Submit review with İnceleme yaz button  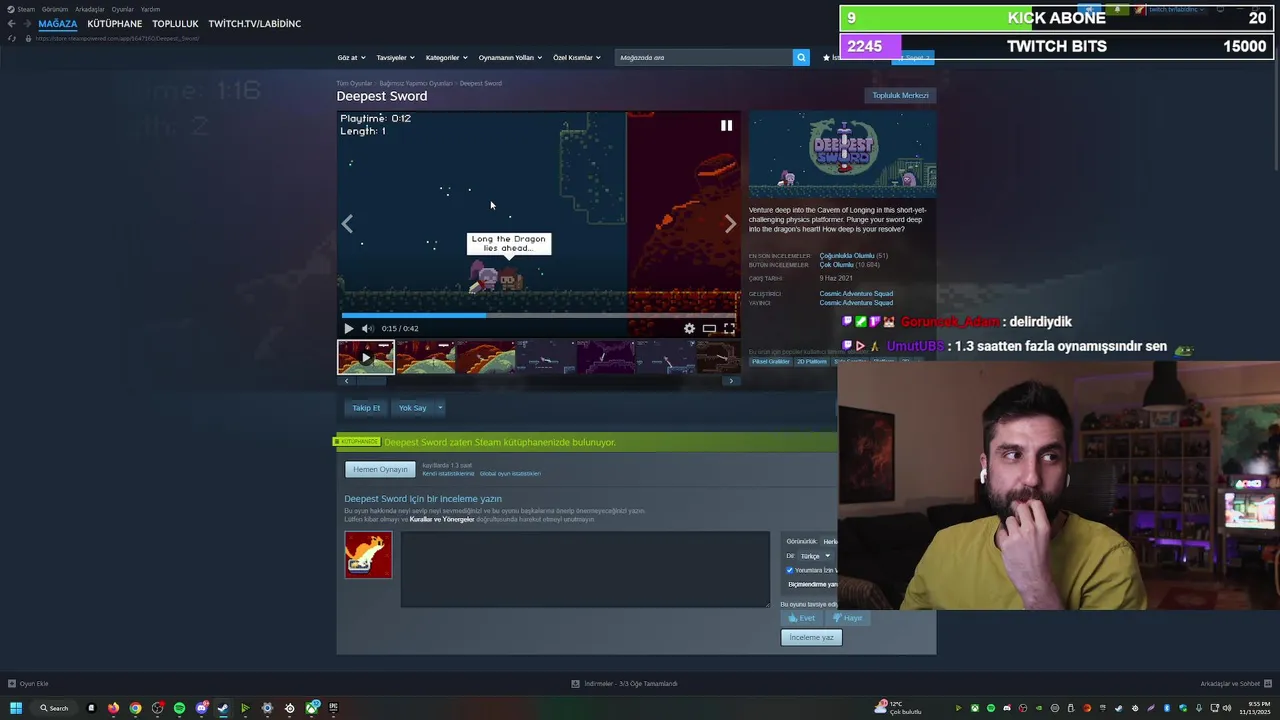click(811, 637)
